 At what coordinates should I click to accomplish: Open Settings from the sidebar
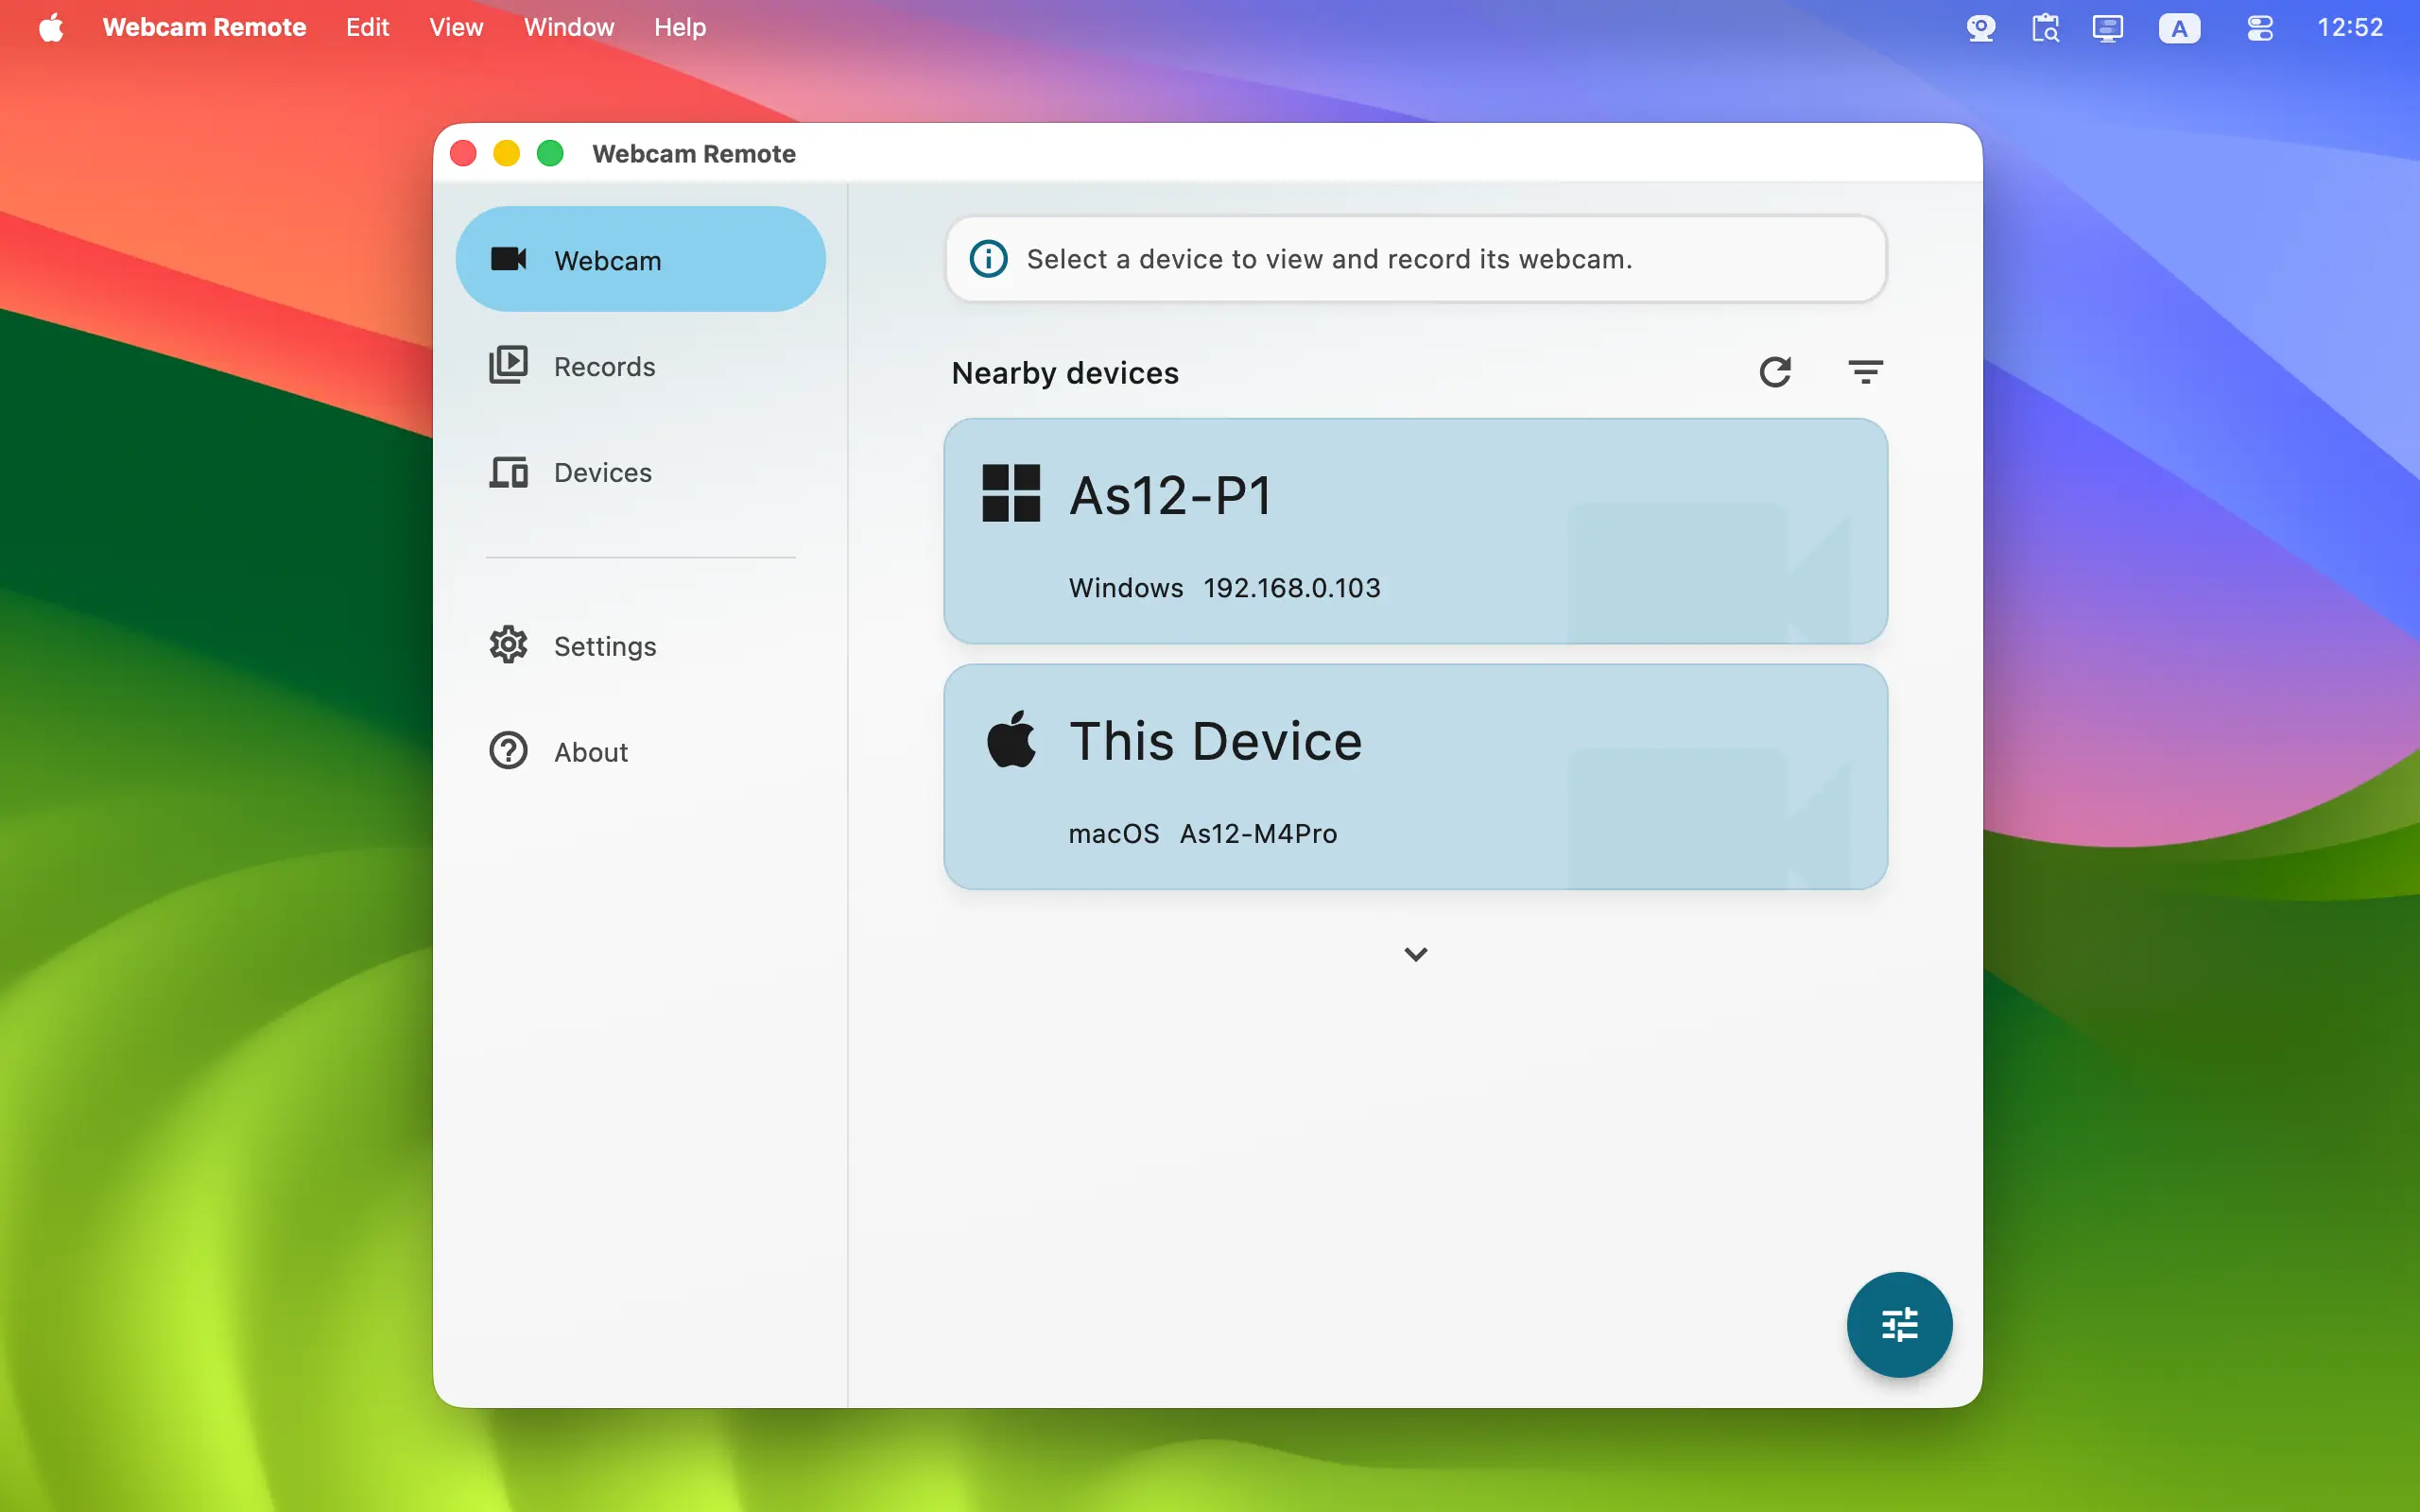tap(640, 646)
